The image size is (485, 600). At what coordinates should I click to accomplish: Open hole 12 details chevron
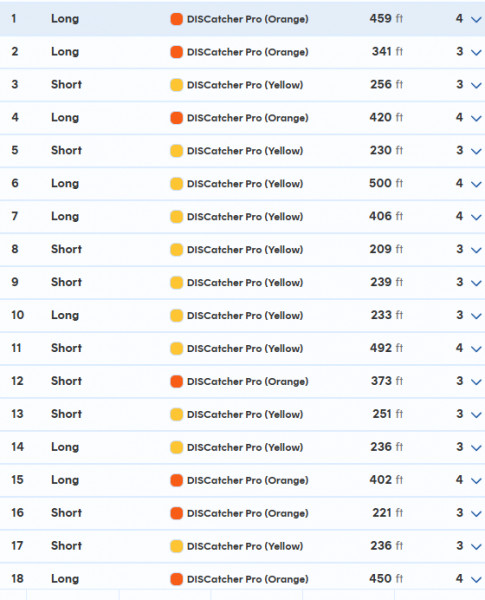(x=476, y=382)
